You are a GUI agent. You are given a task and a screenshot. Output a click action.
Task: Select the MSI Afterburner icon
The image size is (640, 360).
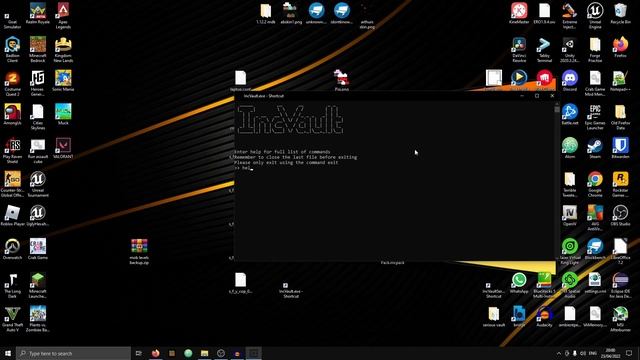(x=620, y=319)
